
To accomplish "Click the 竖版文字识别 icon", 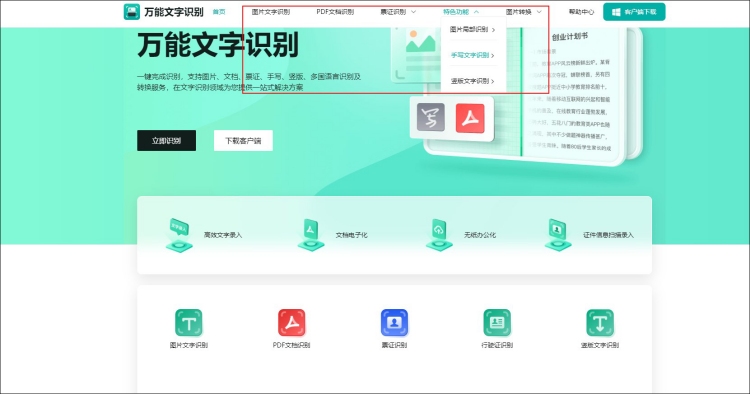I will pos(600,323).
